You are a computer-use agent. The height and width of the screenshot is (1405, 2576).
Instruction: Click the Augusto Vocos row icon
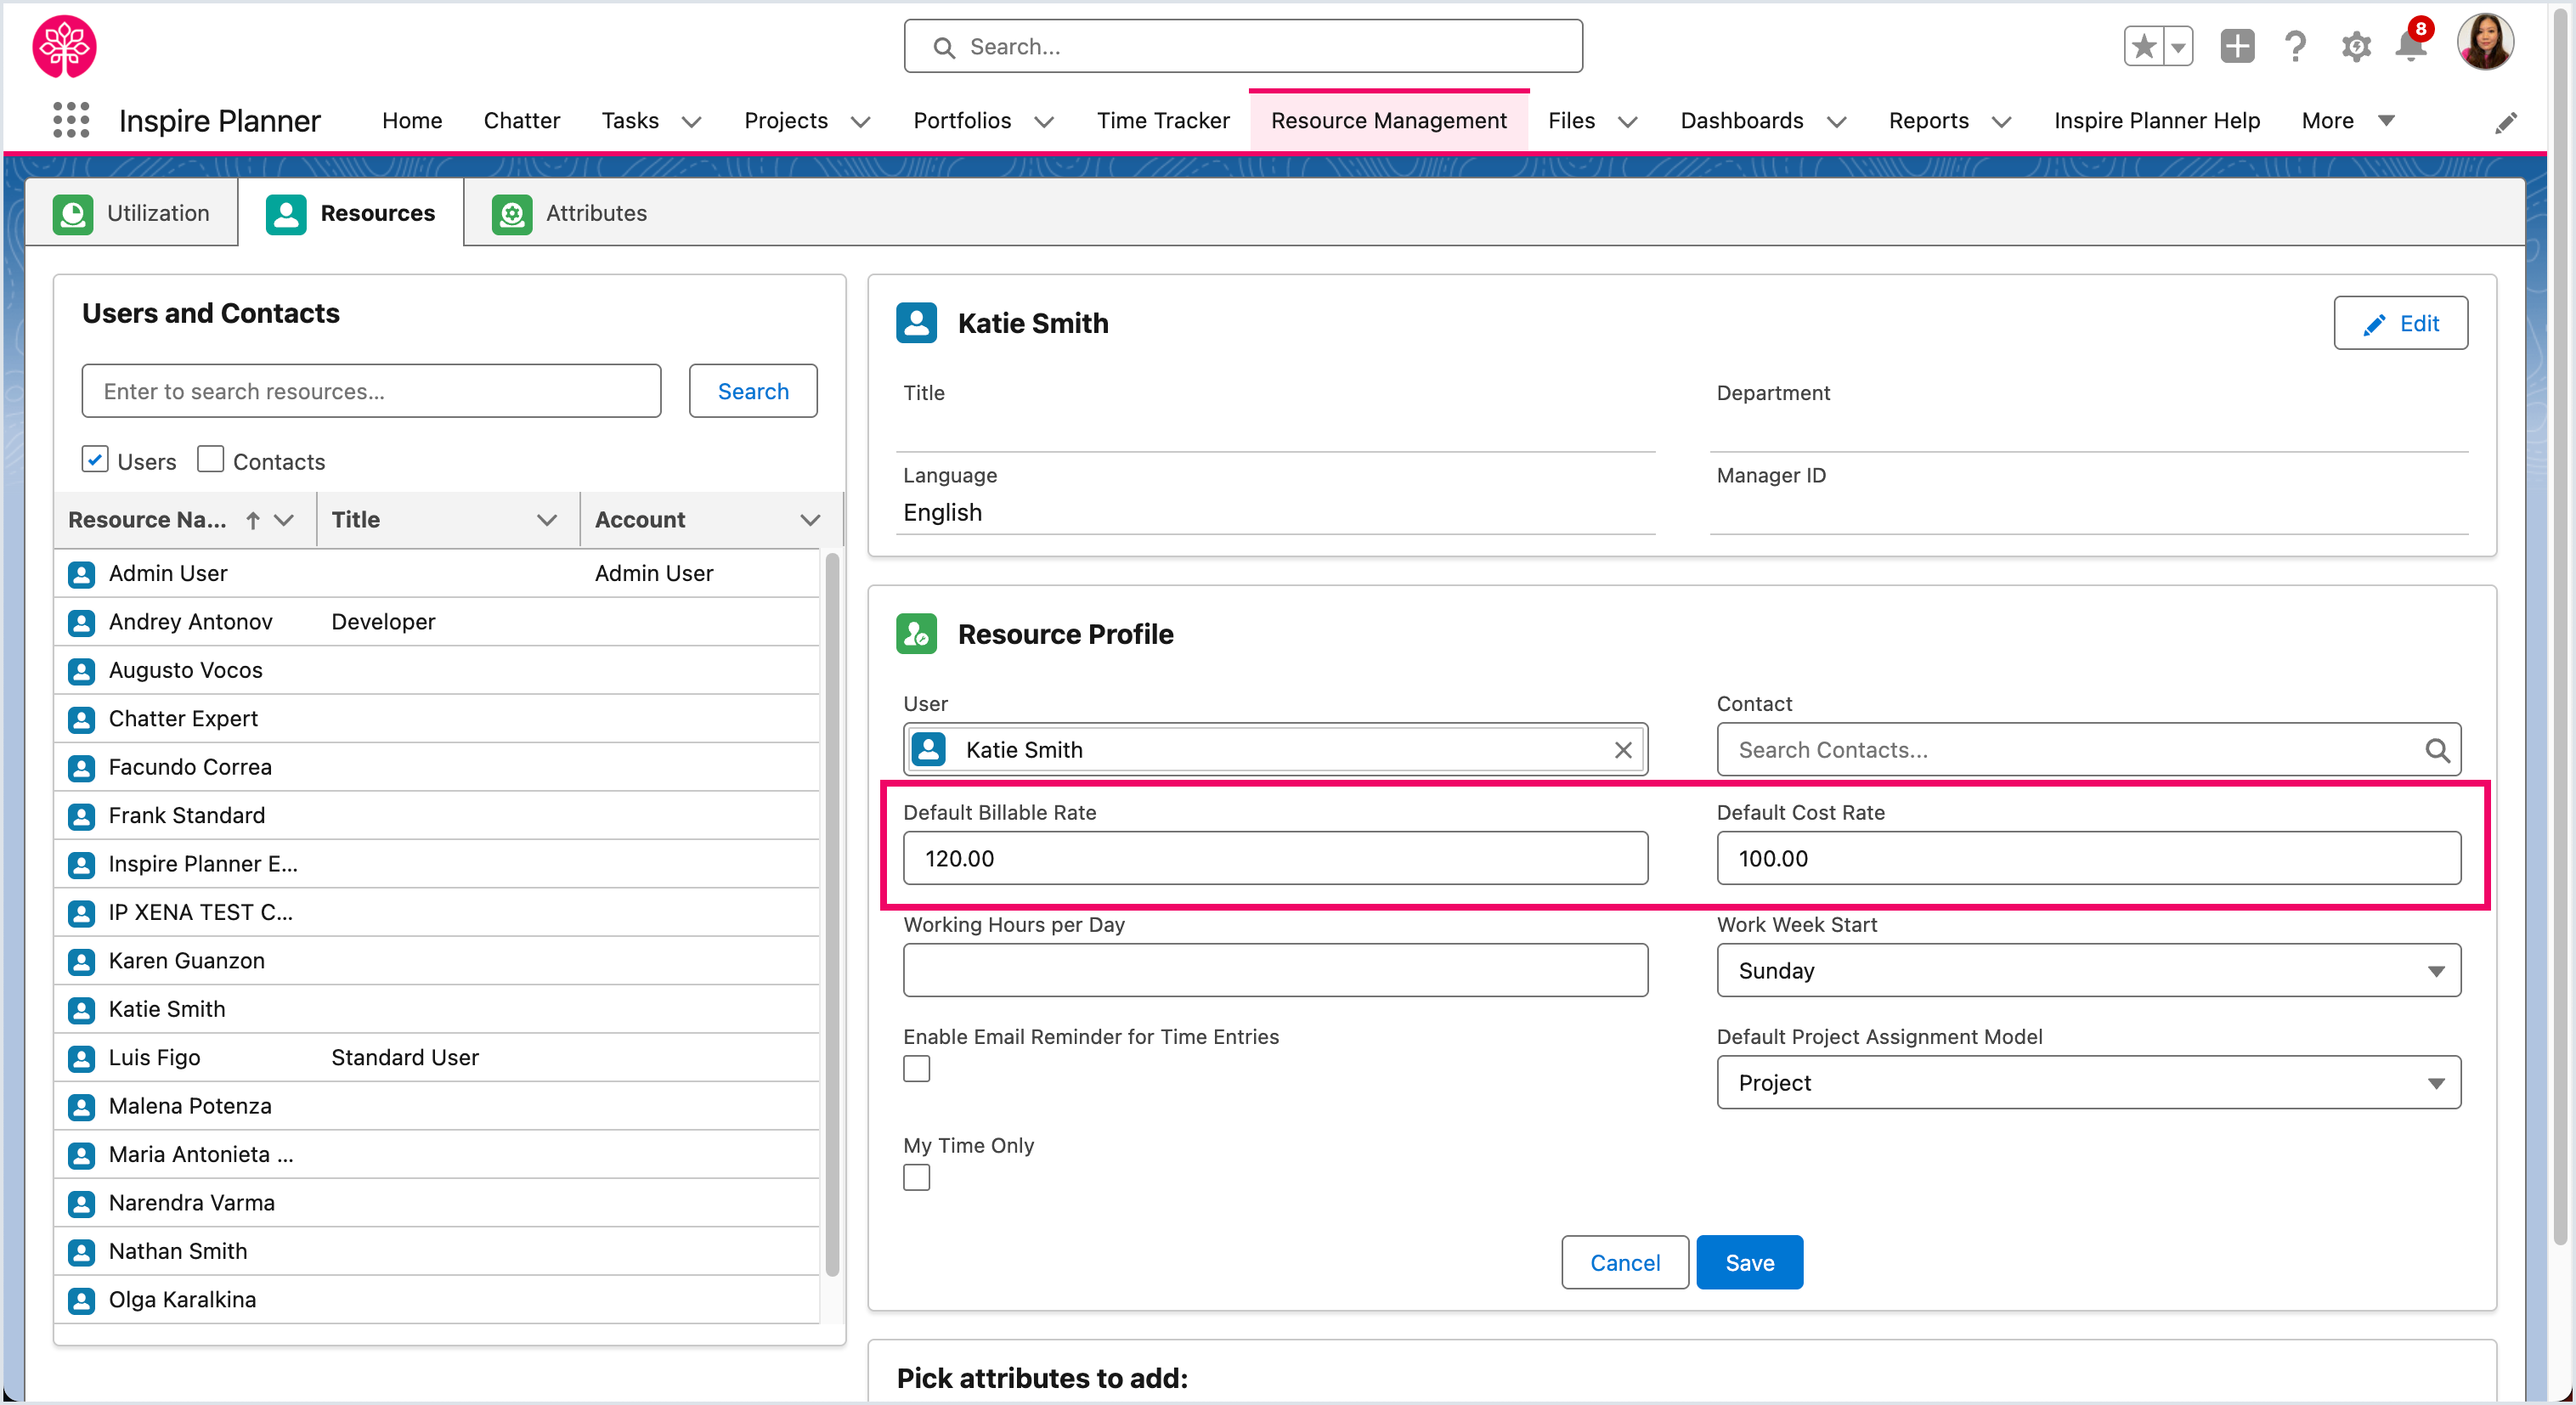pos(81,671)
